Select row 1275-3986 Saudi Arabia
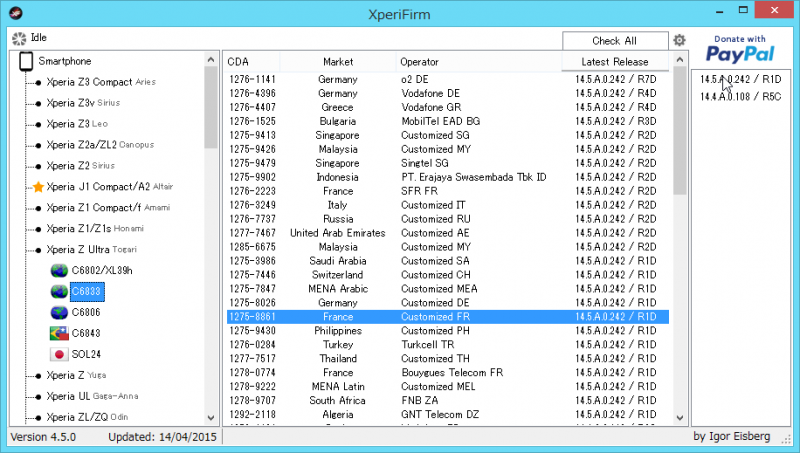The image size is (800, 453). click(x=447, y=261)
